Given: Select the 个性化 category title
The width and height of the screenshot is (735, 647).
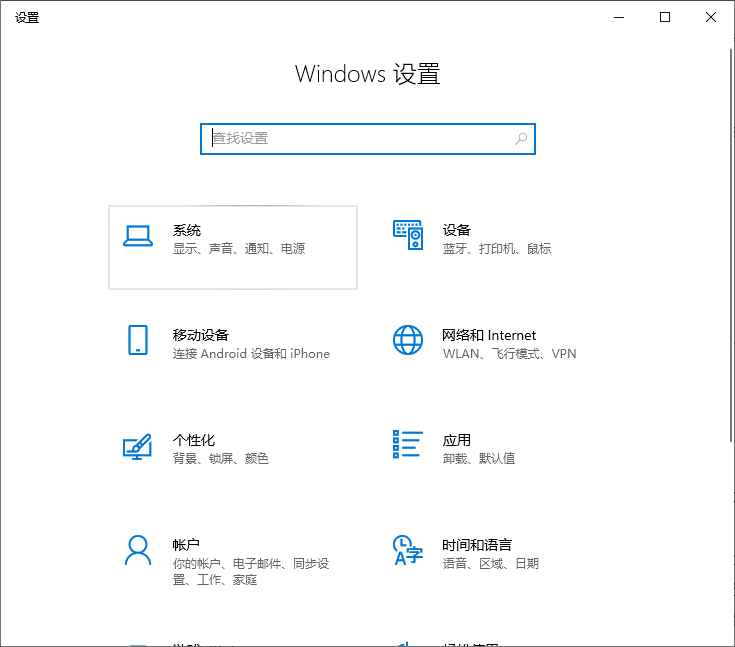Looking at the screenshot, I should click(x=194, y=440).
